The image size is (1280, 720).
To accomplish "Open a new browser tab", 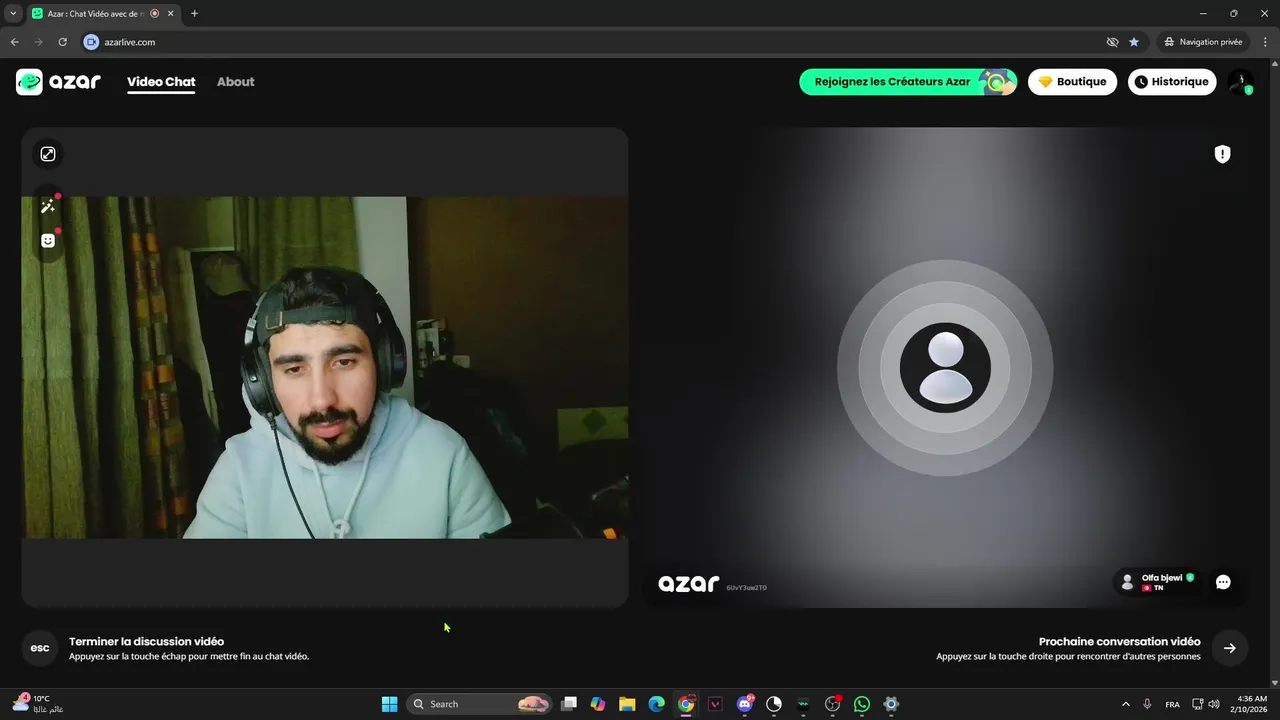I will (x=194, y=14).
